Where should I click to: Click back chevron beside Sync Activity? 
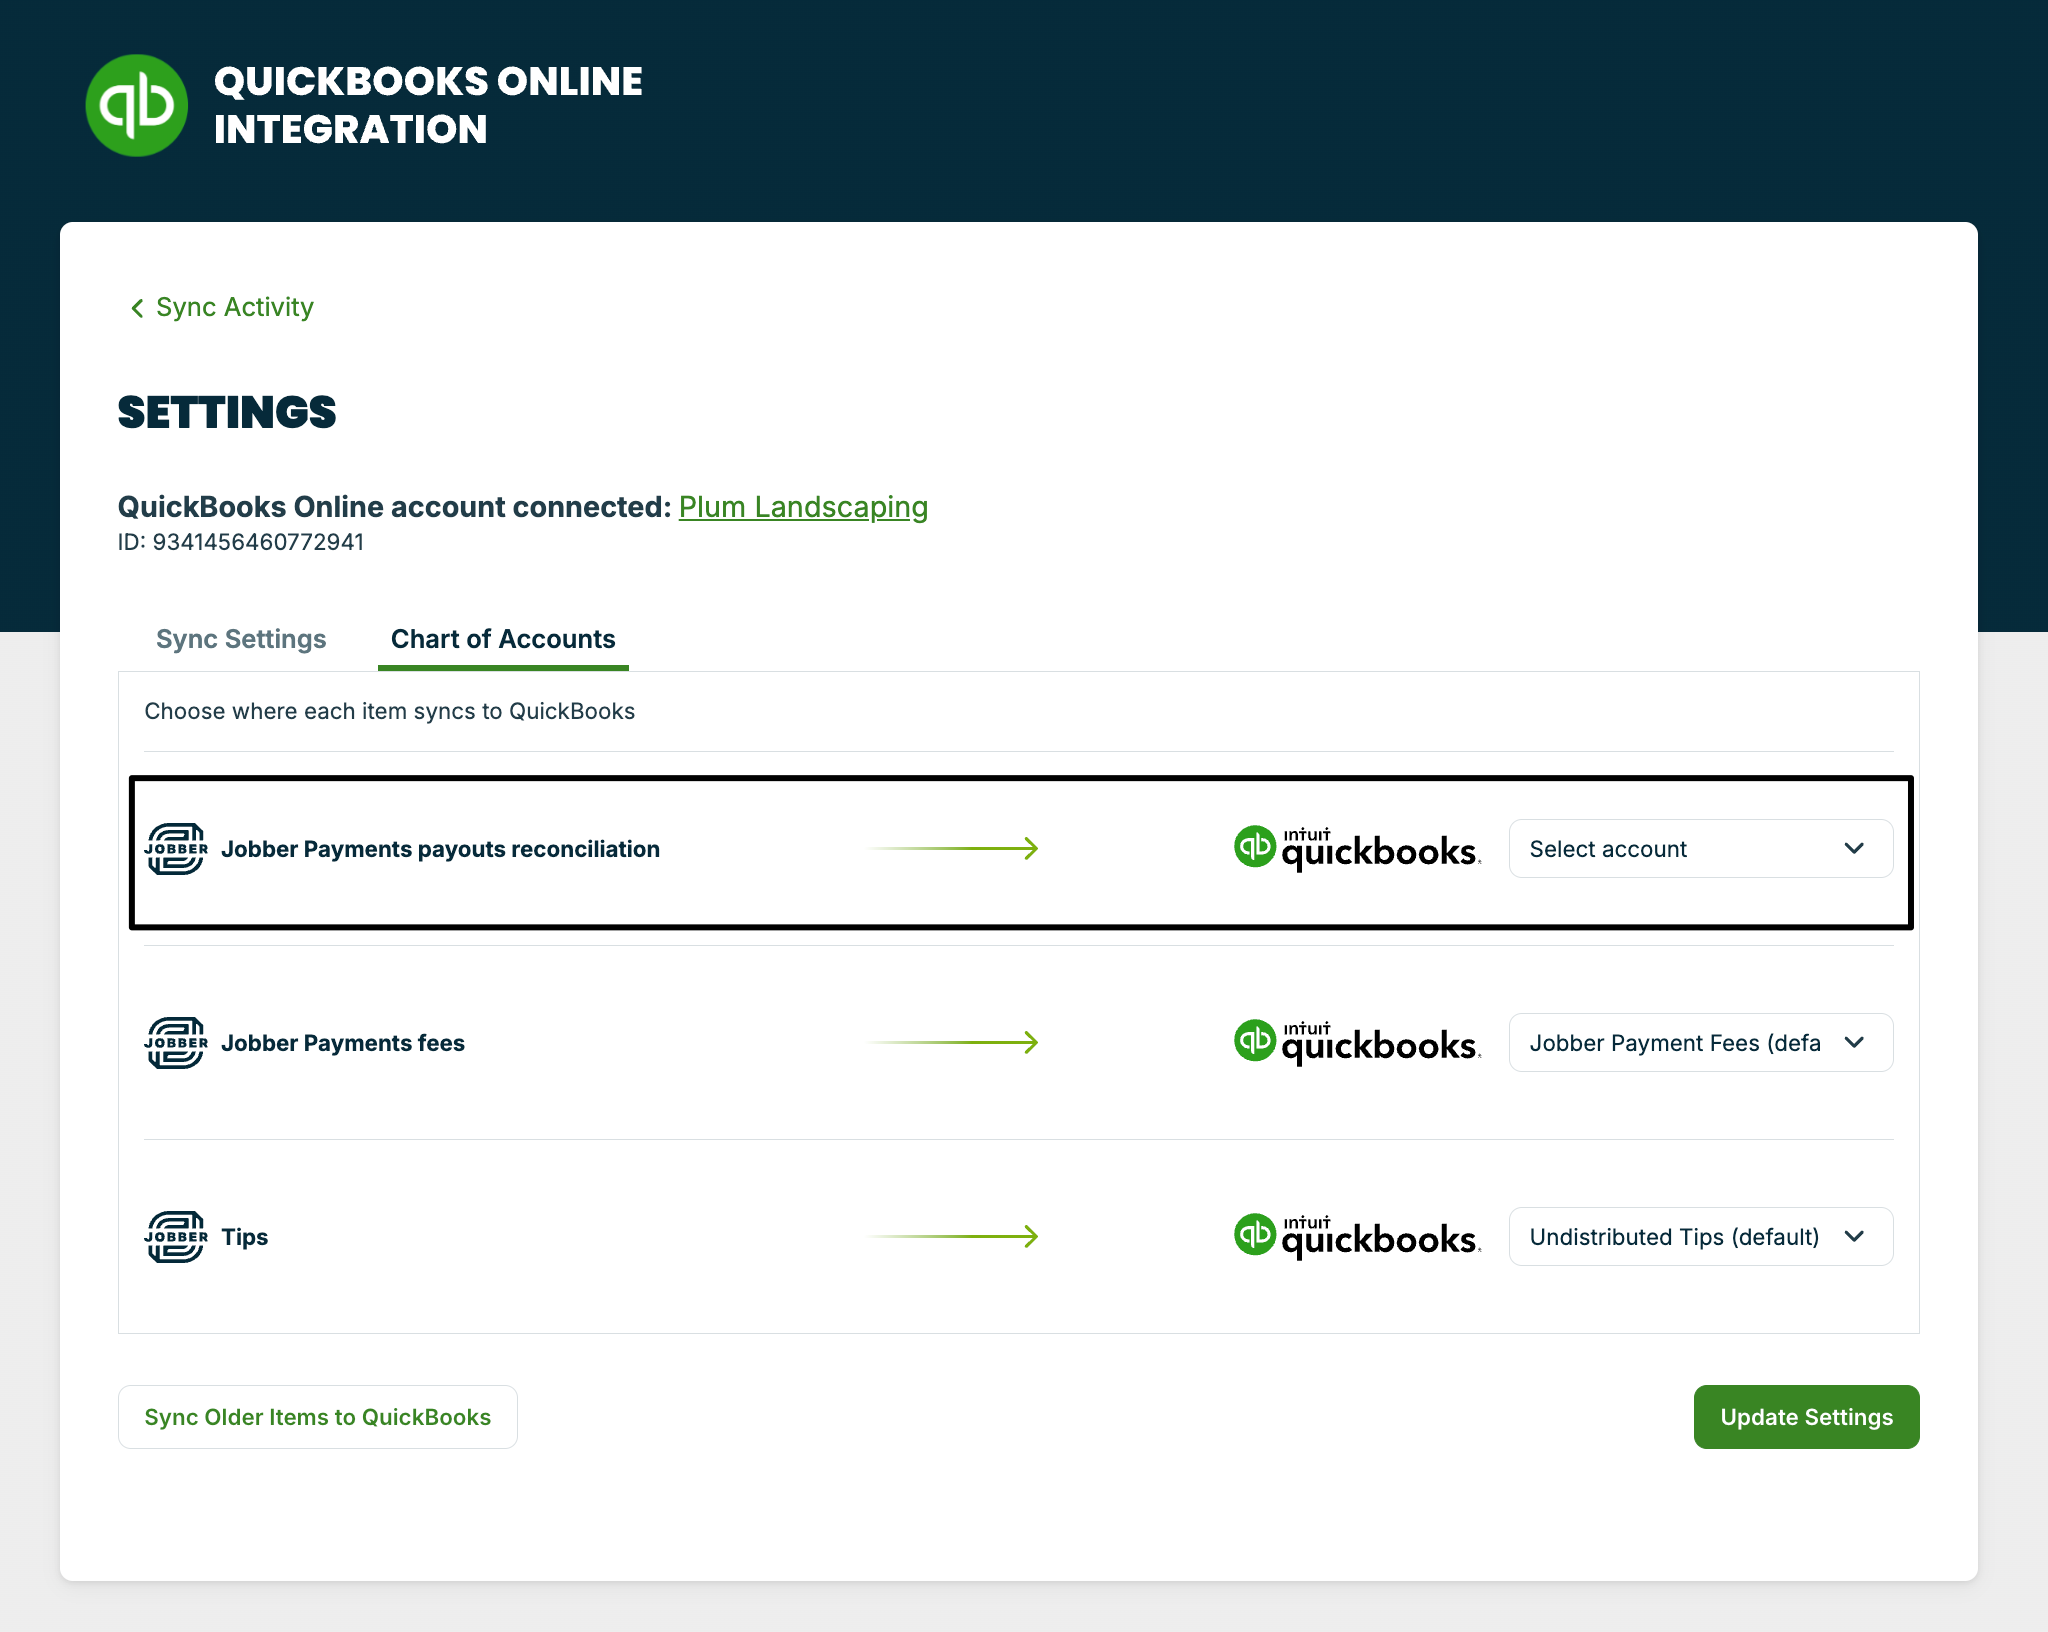click(x=137, y=308)
